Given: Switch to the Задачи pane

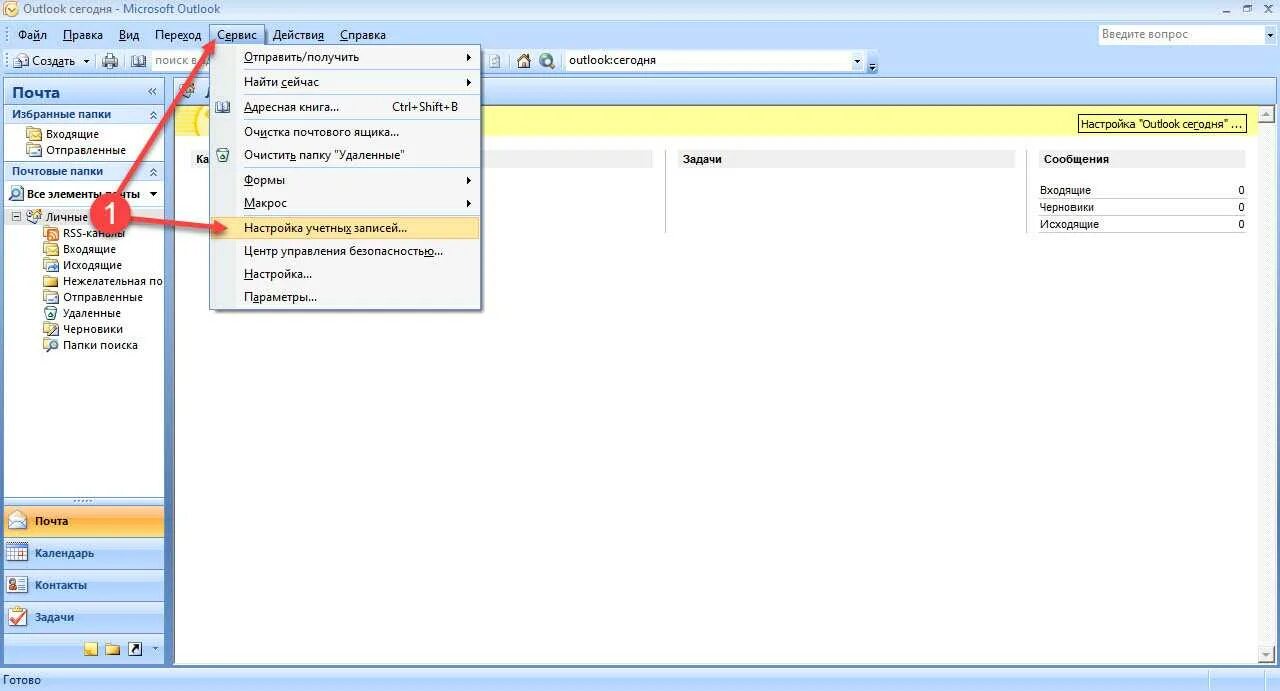Looking at the screenshot, I should click(84, 617).
